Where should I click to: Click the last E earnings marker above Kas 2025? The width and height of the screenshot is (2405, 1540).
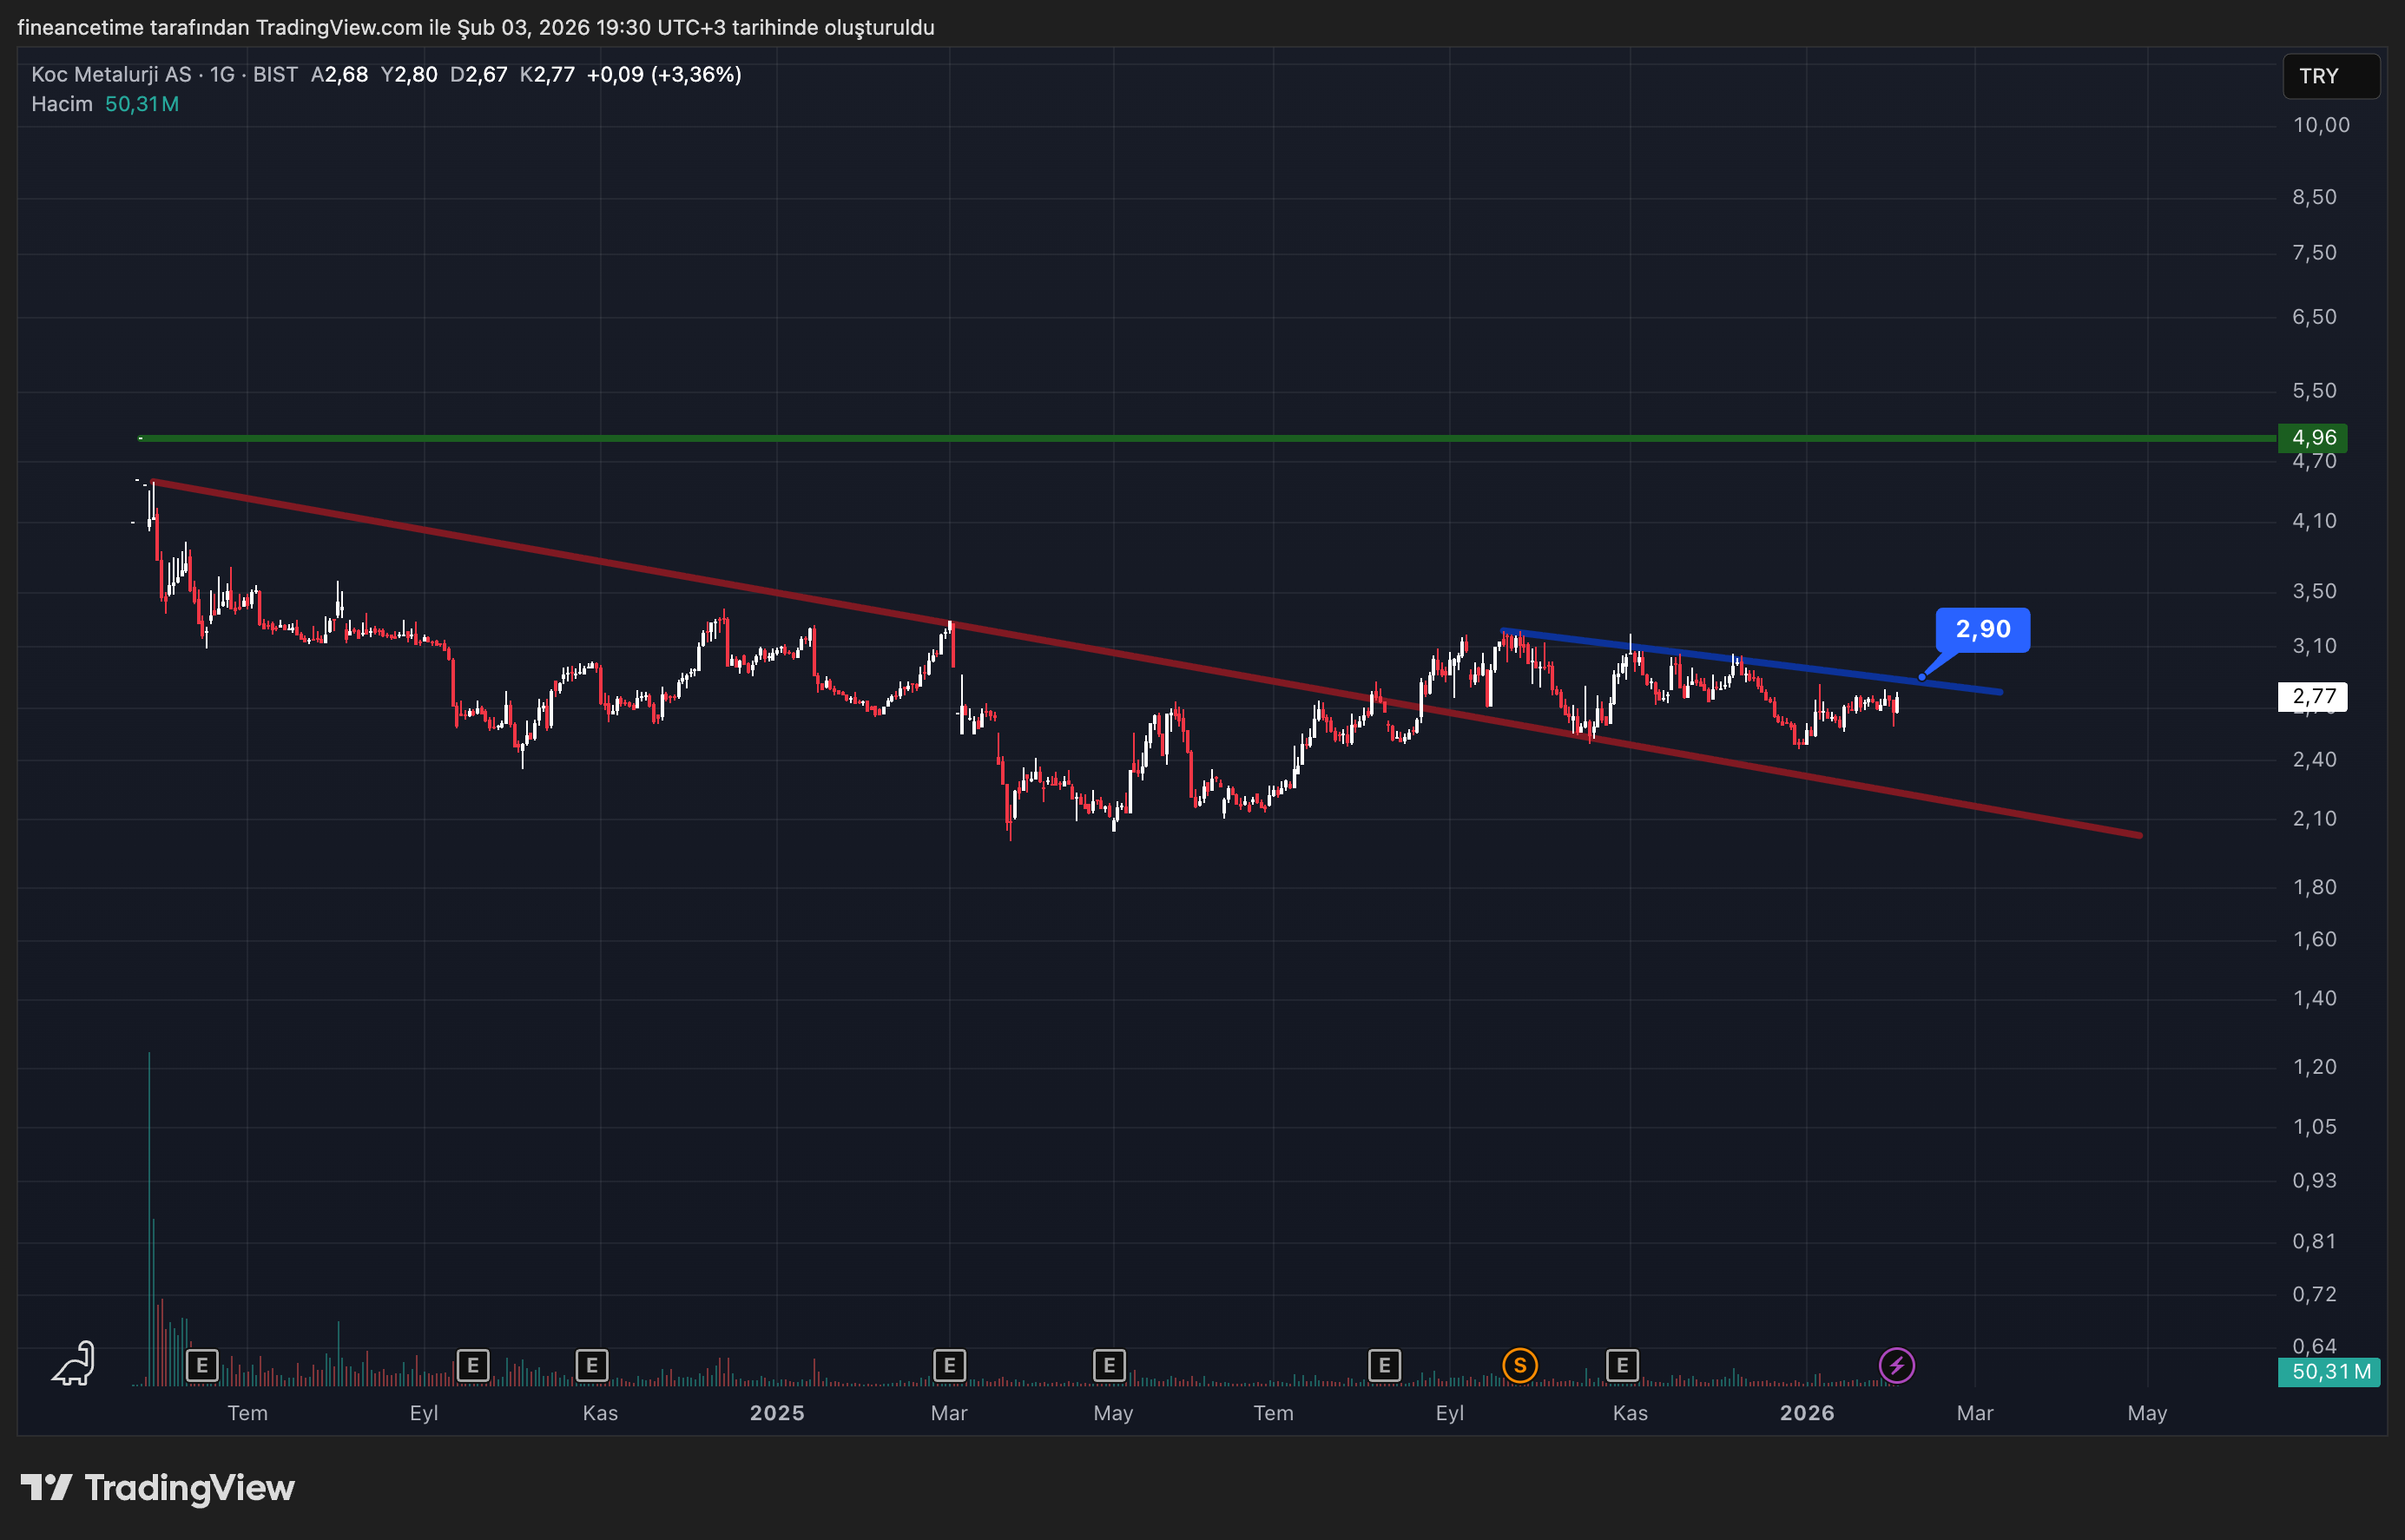[x=1622, y=1365]
